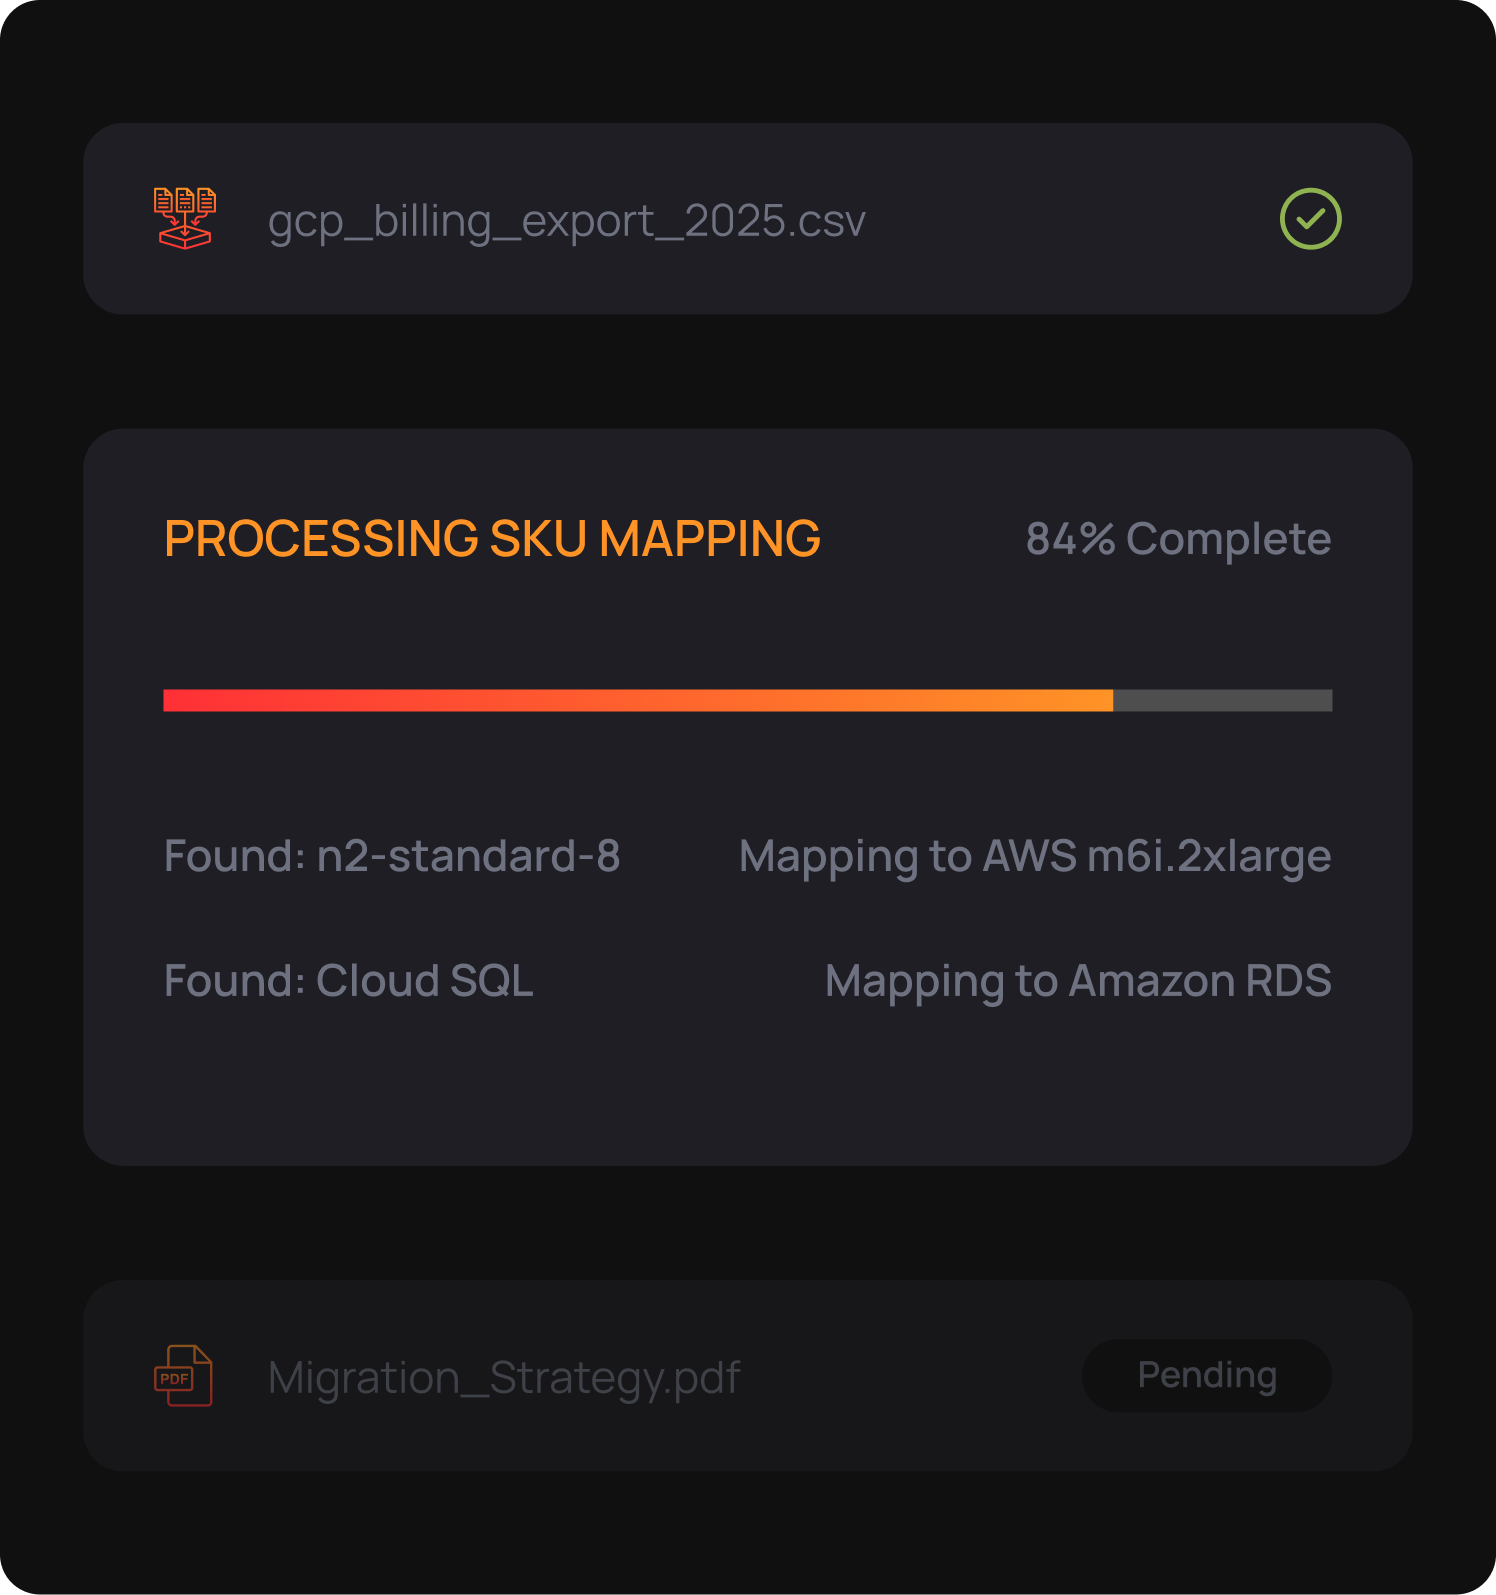
Task: Click the gray unfilled part of progress bar
Action: coord(1222,700)
